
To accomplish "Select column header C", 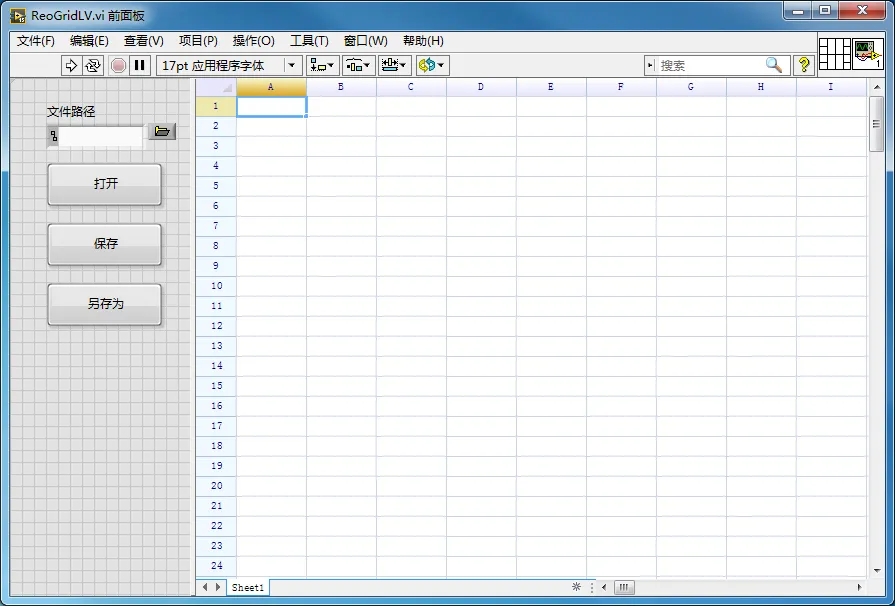I will click(x=411, y=87).
